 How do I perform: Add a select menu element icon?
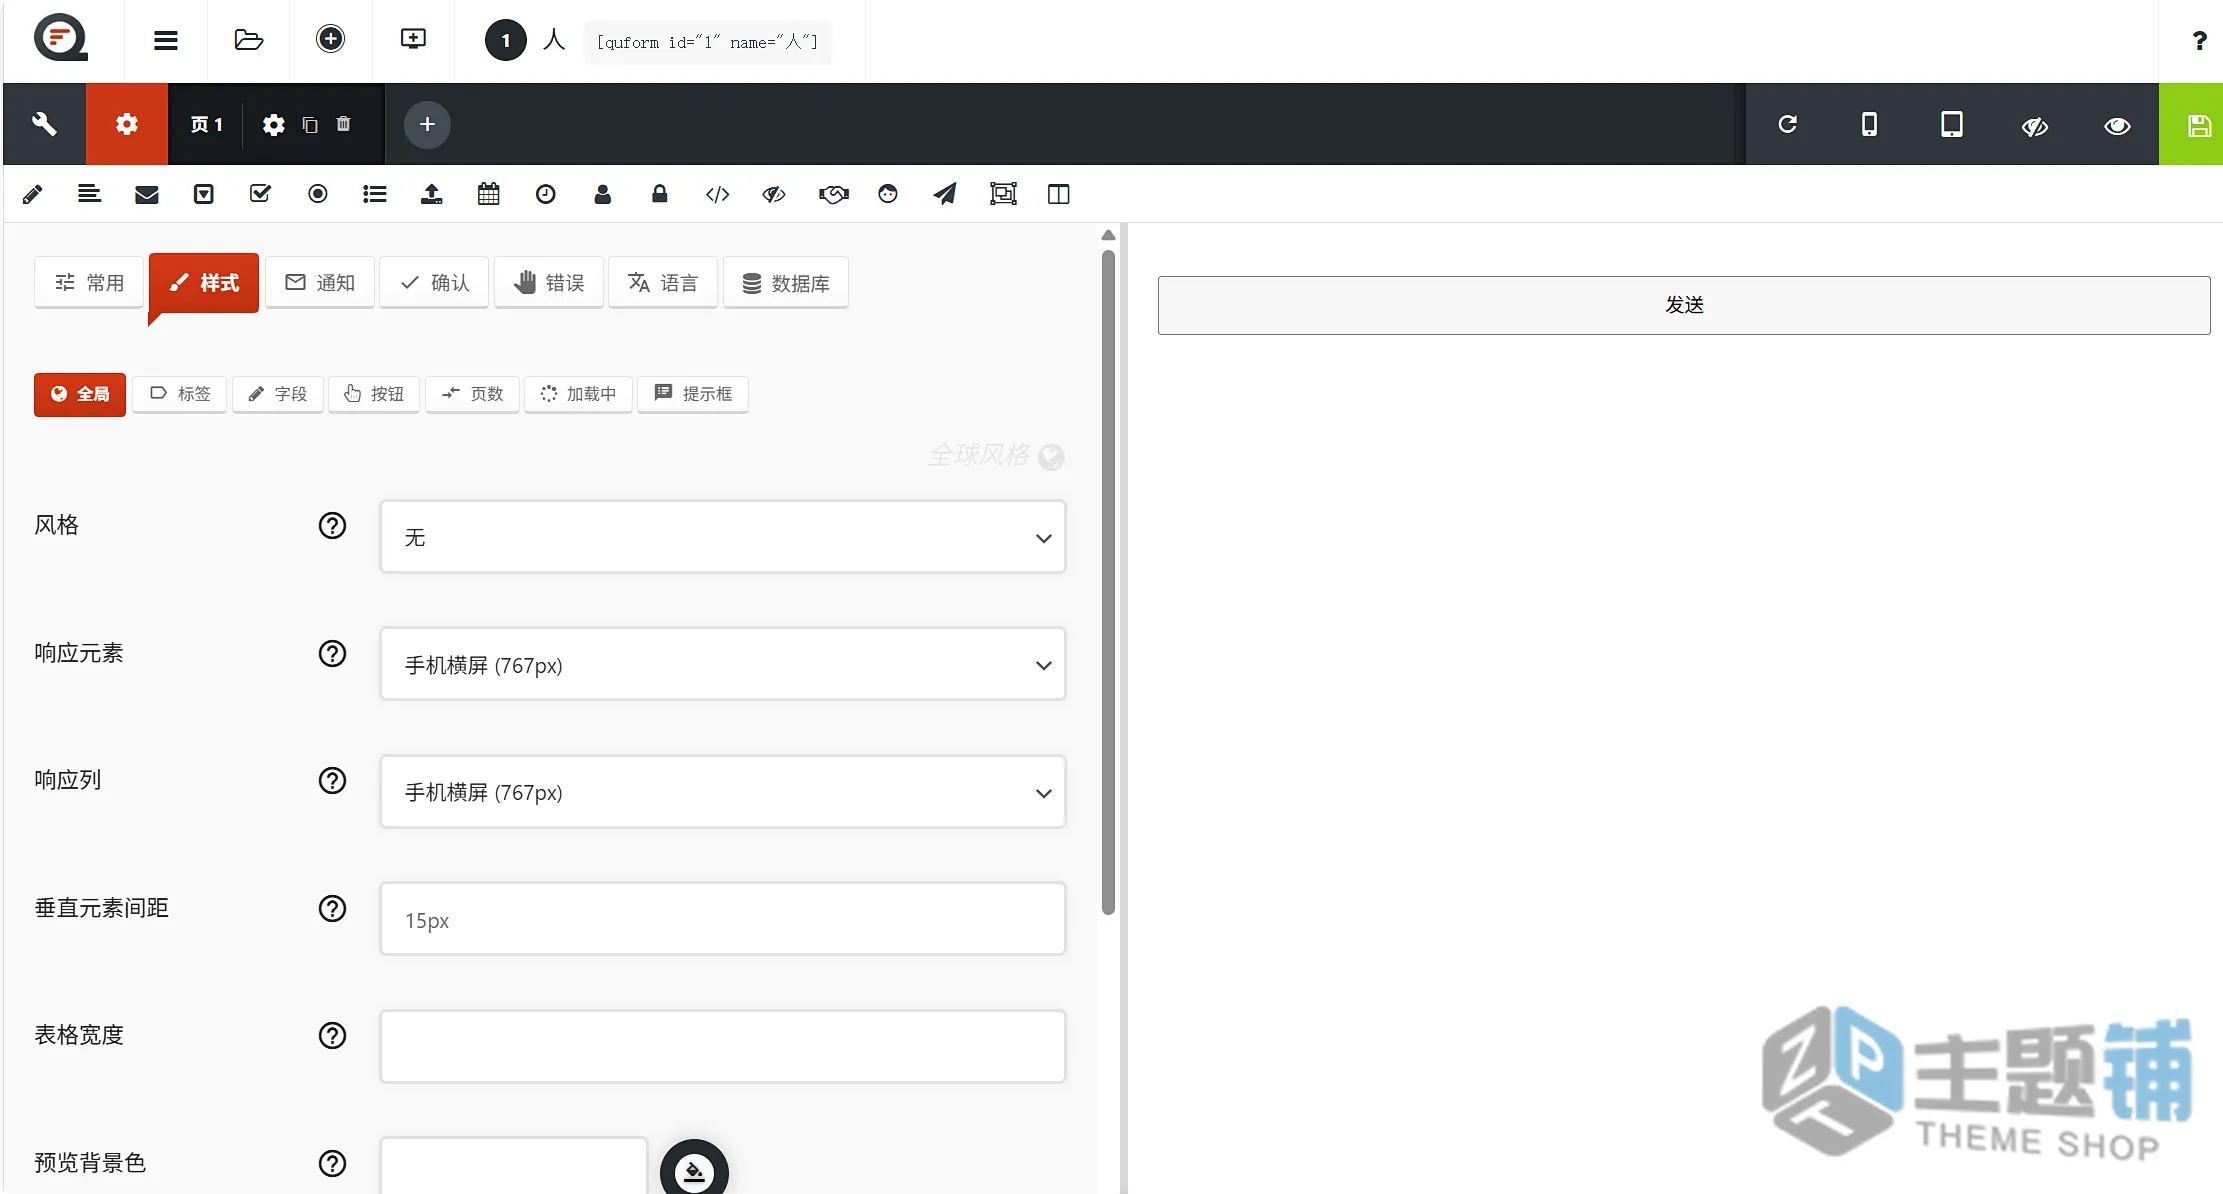click(204, 194)
